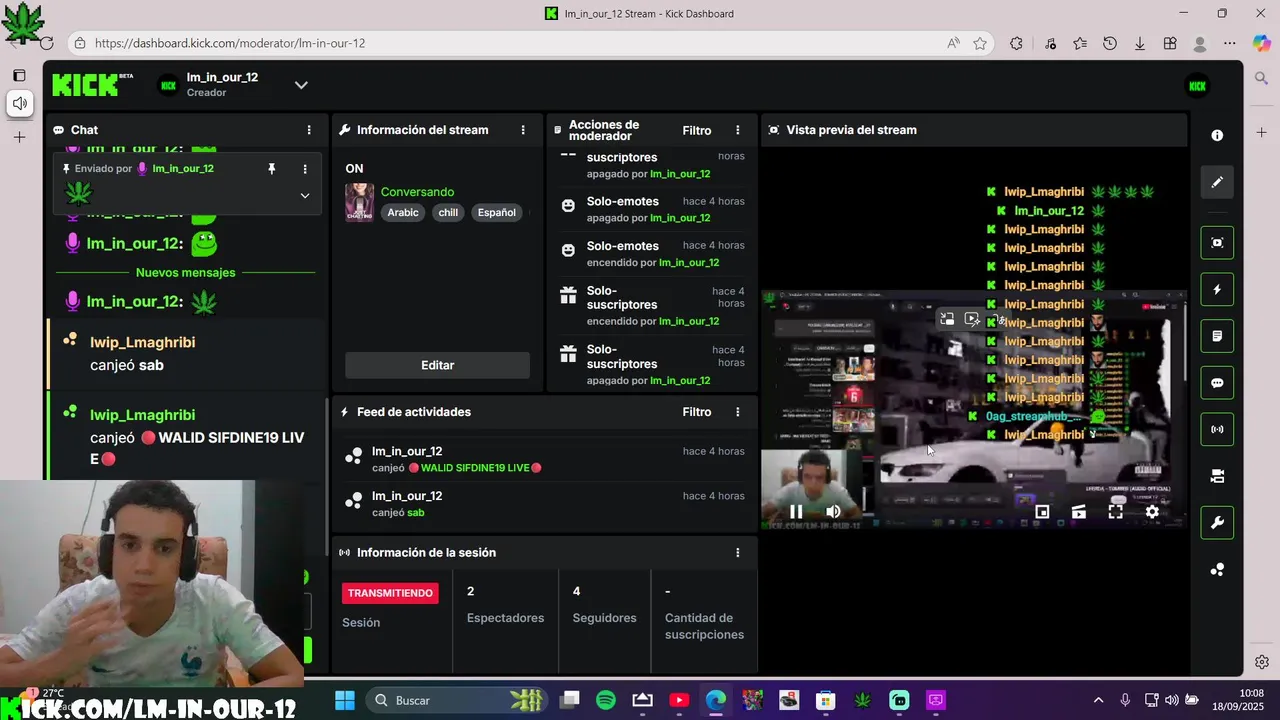This screenshot has height=720, width=1280.
Task: Open Feed de actividades three-dot menu
Action: click(738, 412)
